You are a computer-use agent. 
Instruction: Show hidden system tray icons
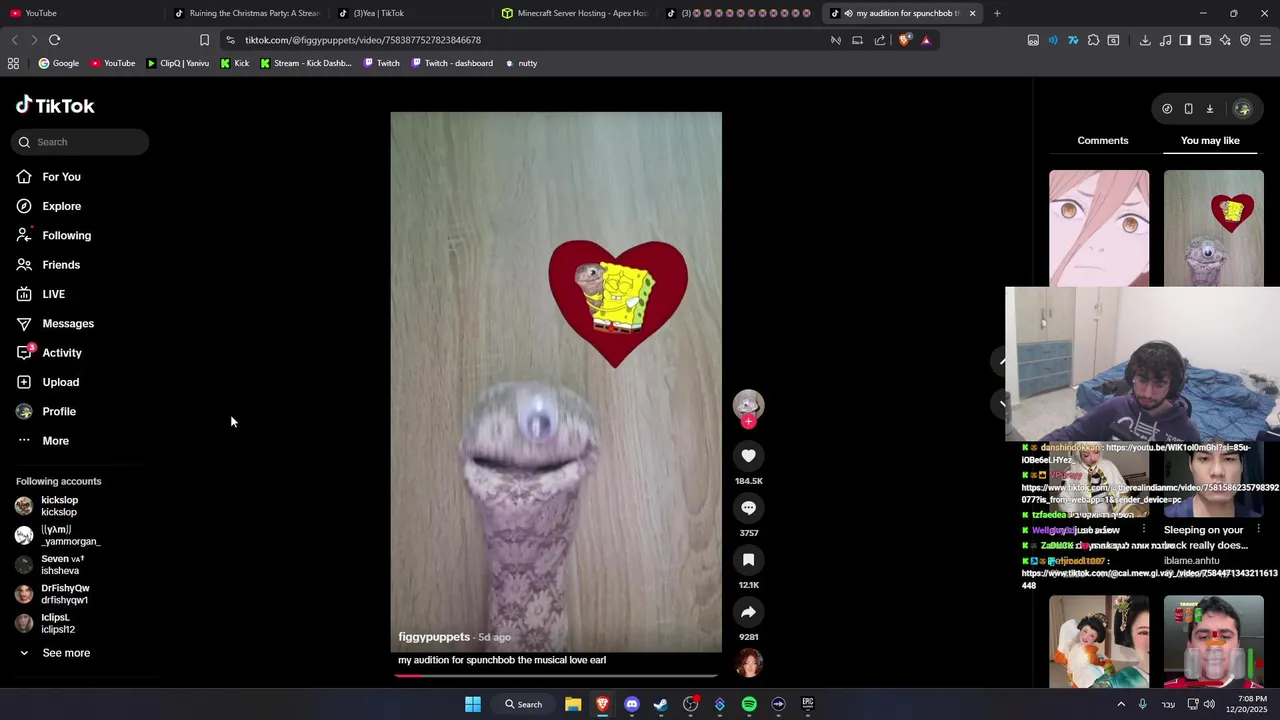(1121, 704)
